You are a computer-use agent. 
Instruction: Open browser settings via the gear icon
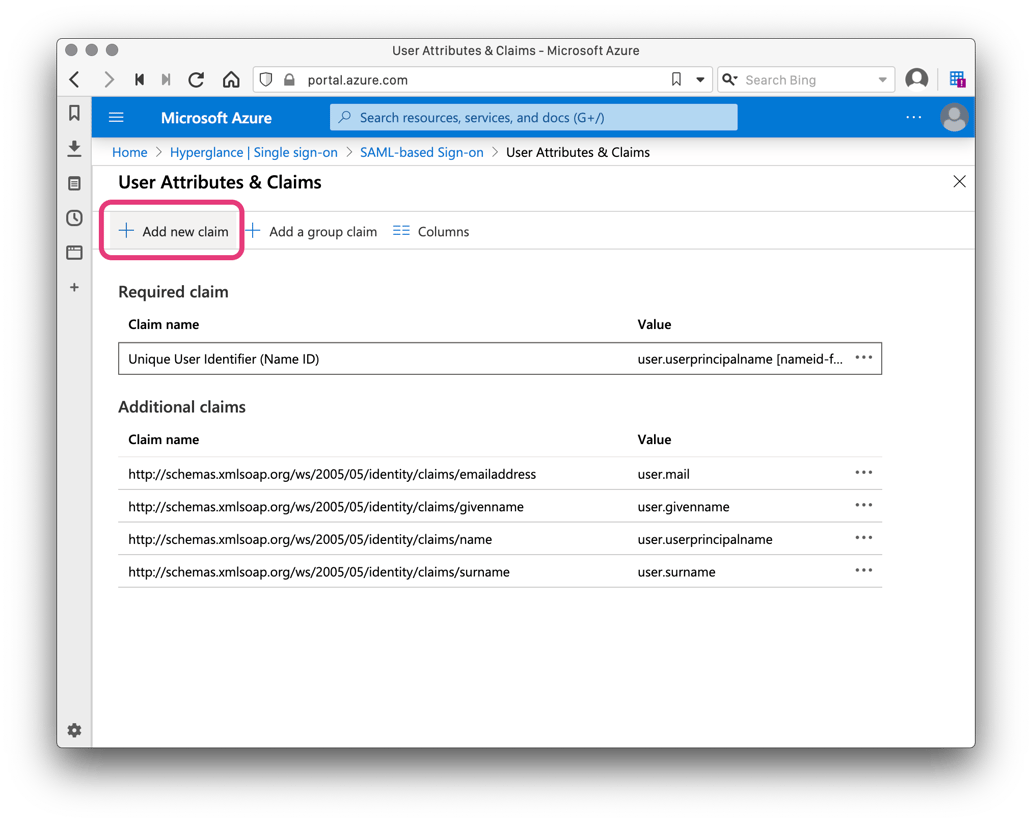click(73, 730)
